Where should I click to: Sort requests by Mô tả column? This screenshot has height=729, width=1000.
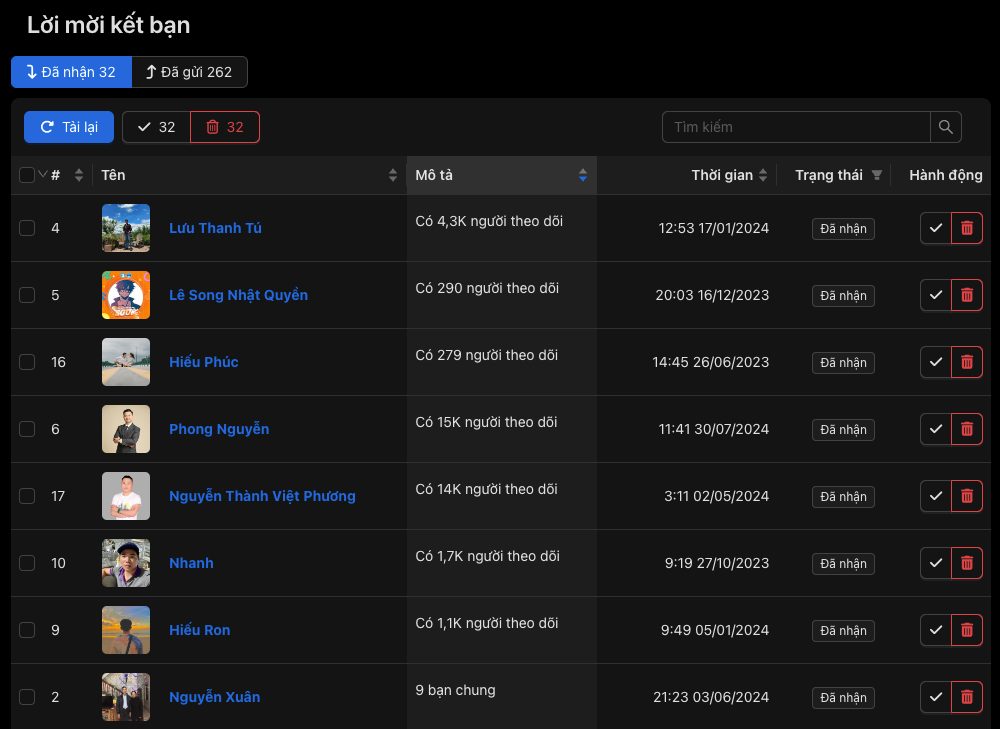click(x=583, y=175)
